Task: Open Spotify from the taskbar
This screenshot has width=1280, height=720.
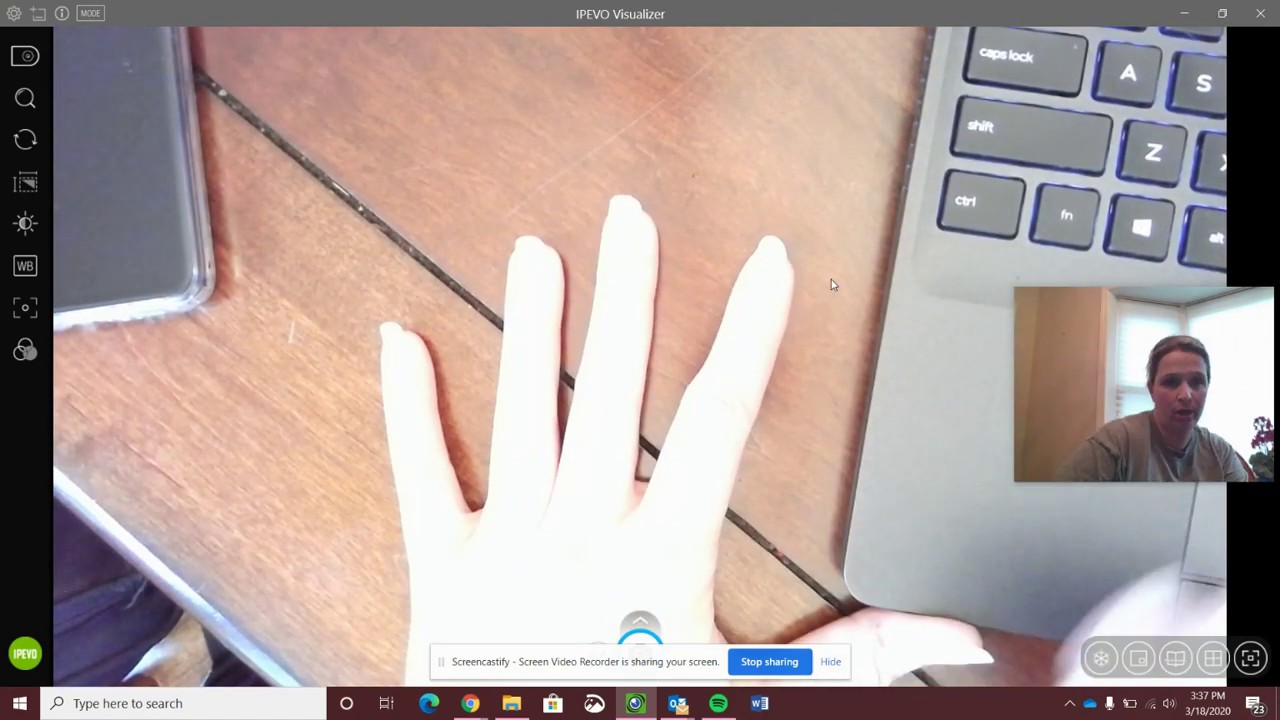Action: [x=718, y=703]
